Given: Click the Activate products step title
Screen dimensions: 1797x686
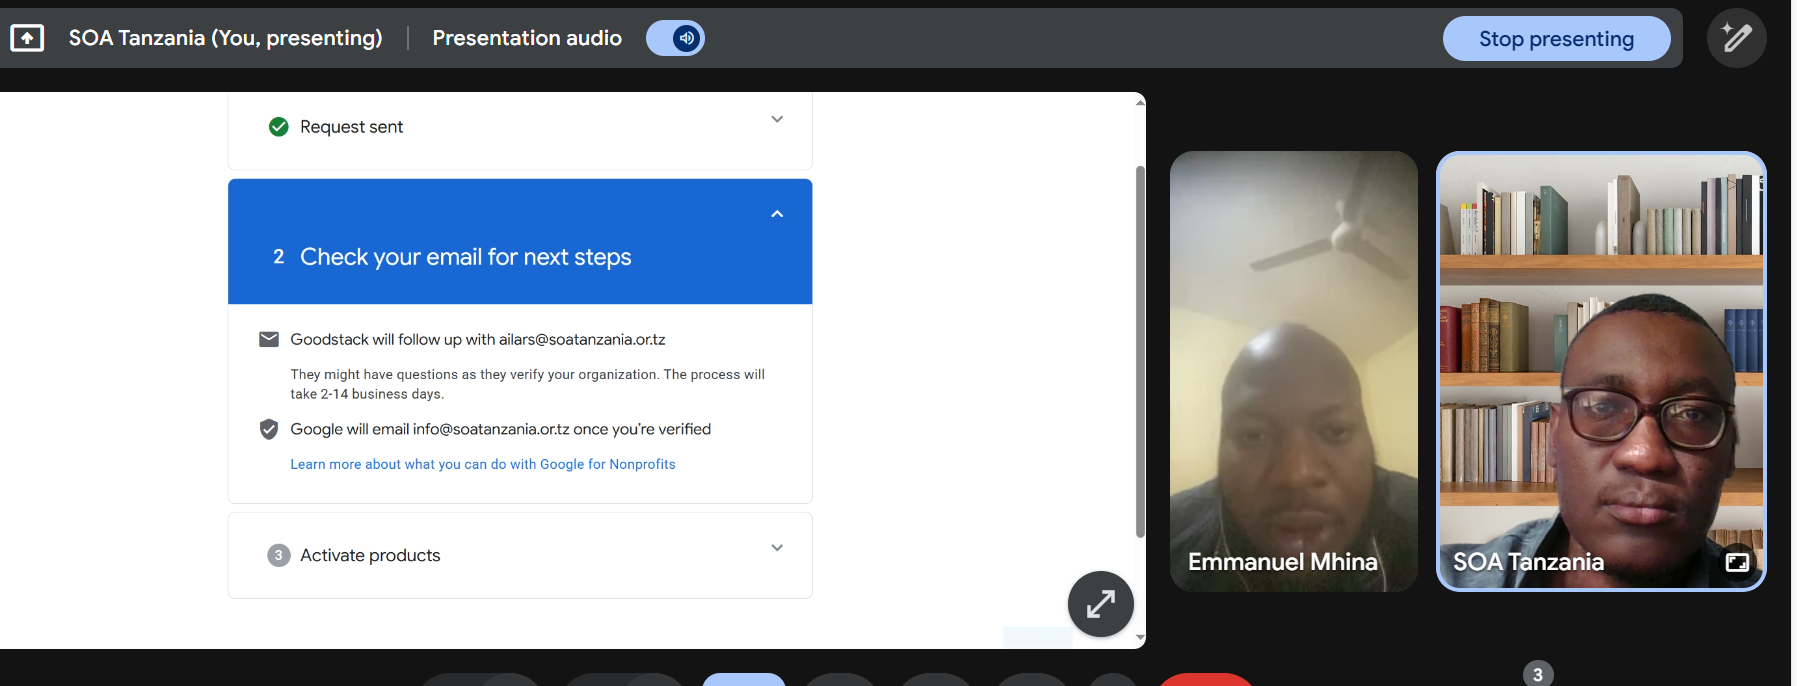Looking at the screenshot, I should pyautogui.click(x=370, y=555).
